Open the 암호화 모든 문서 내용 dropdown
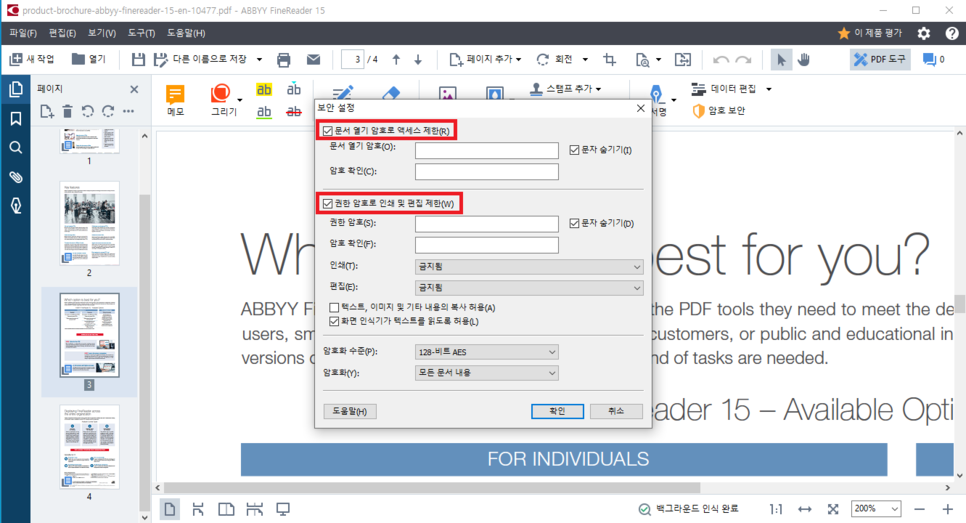 (x=487, y=373)
